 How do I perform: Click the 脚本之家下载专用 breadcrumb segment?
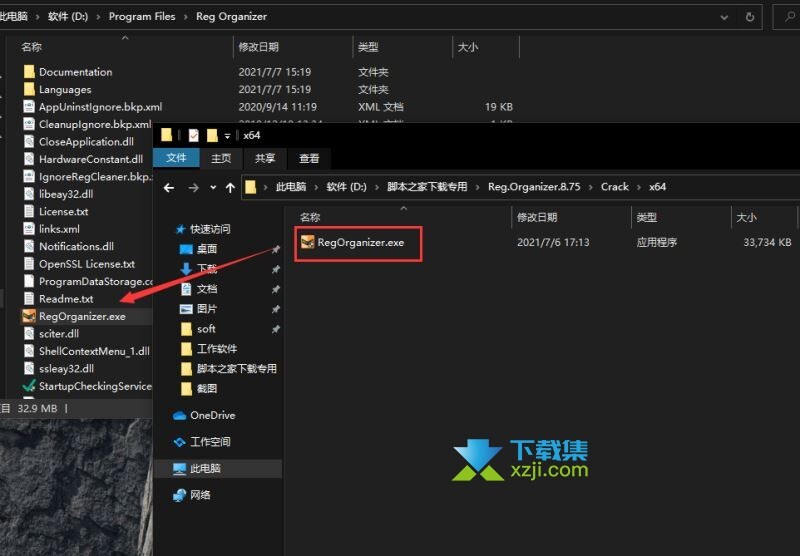click(x=427, y=187)
